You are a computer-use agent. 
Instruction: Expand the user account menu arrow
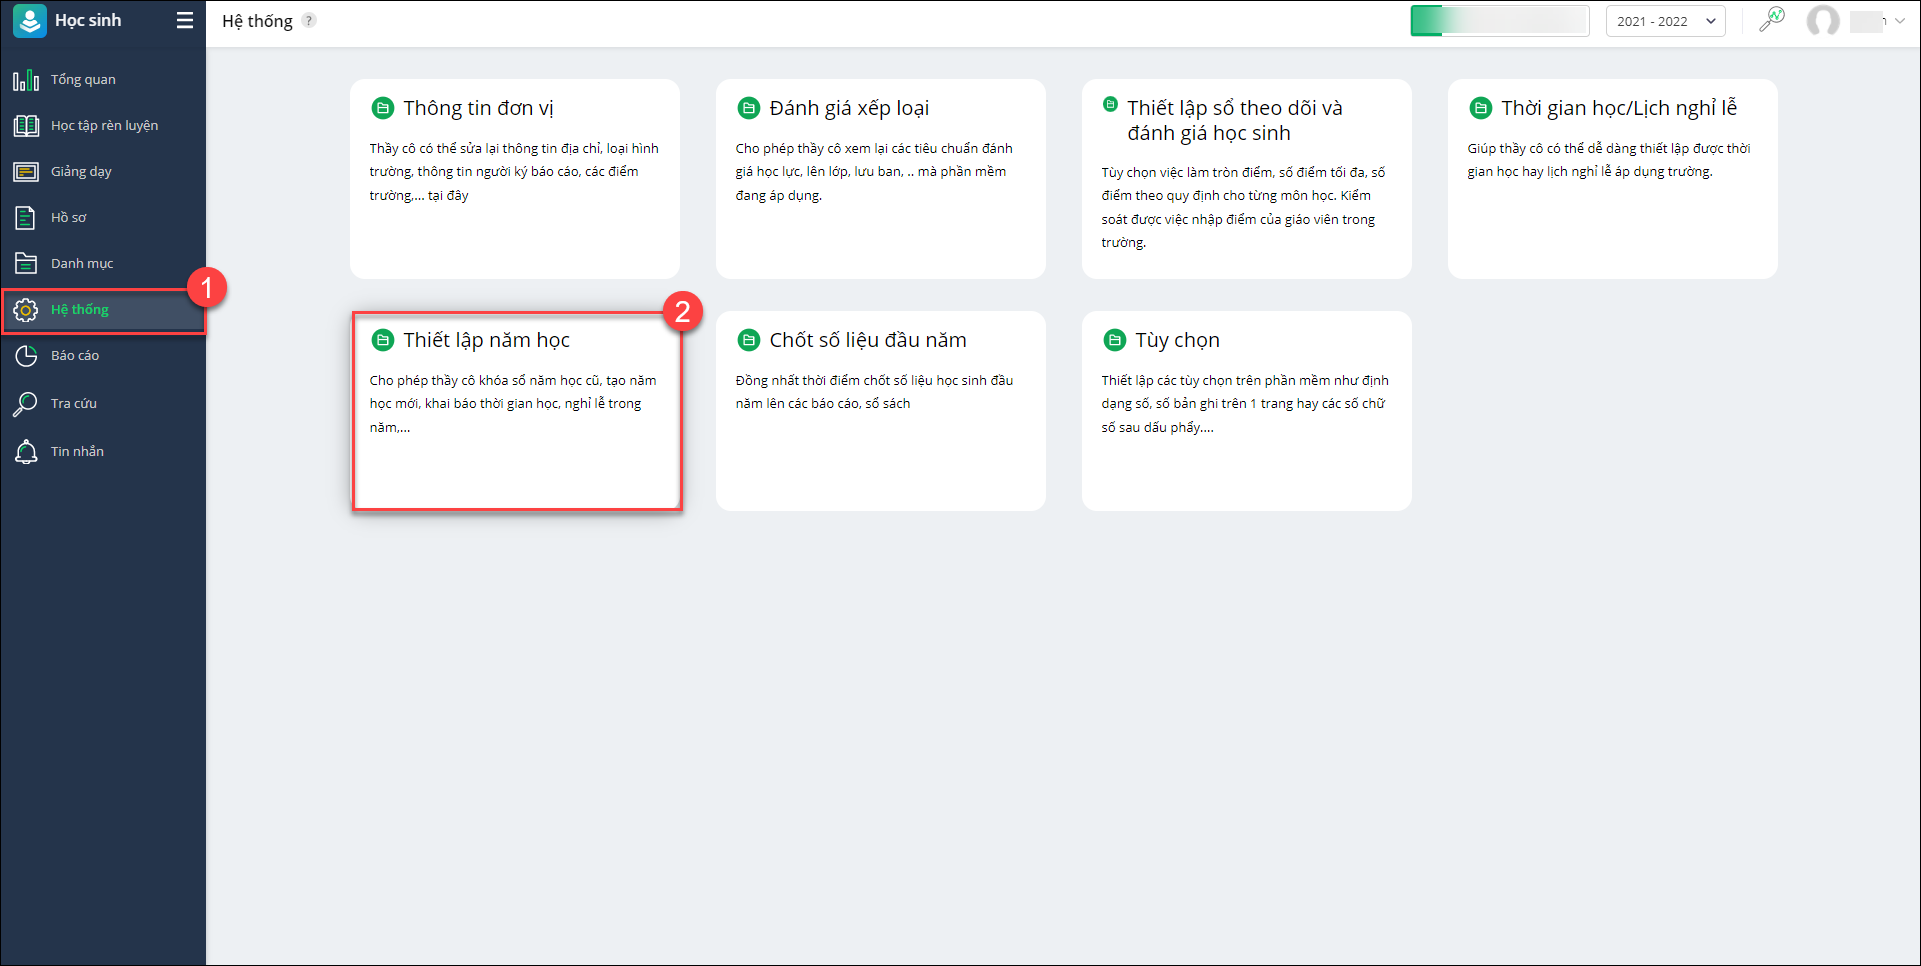1900,21
